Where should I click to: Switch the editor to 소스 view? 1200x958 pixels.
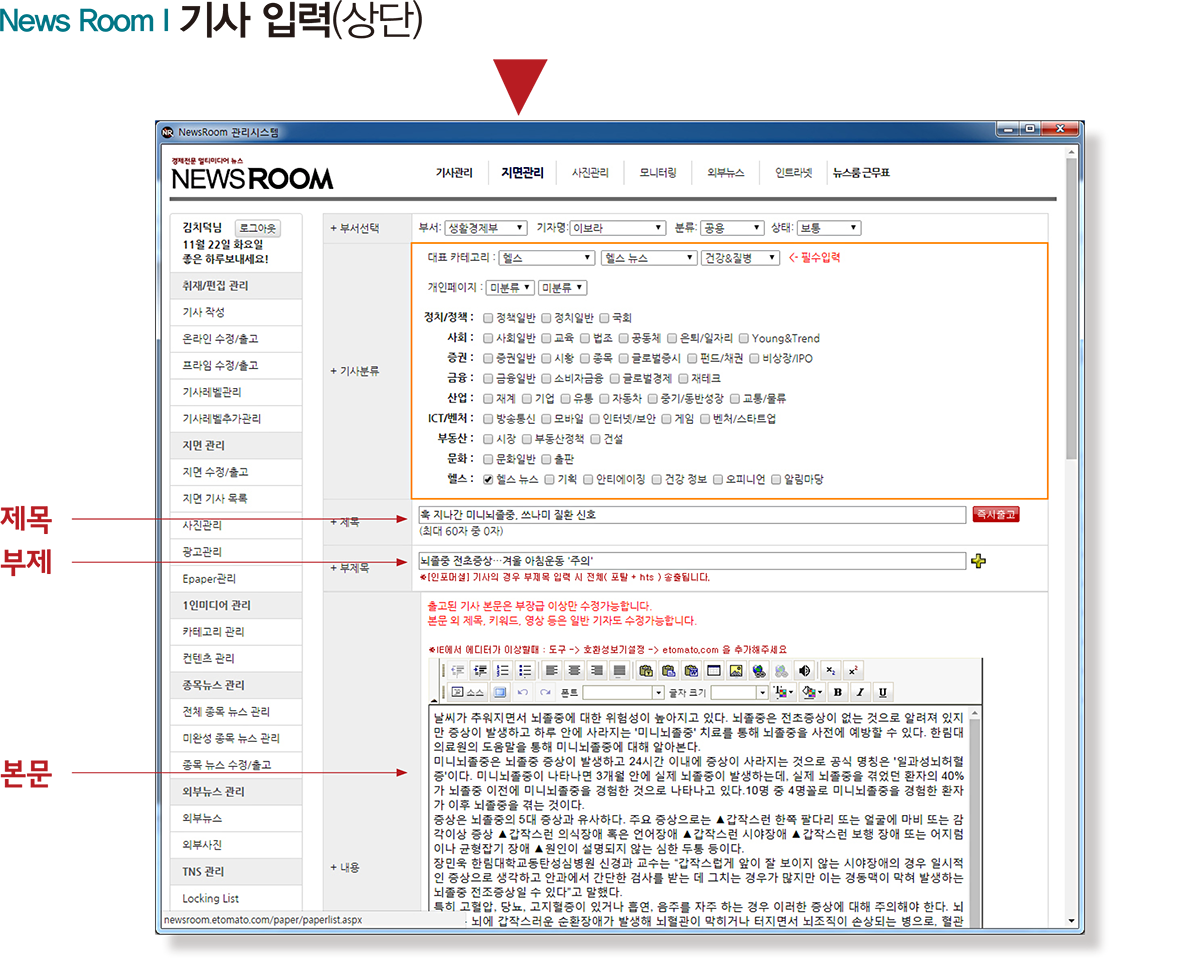click(467, 692)
